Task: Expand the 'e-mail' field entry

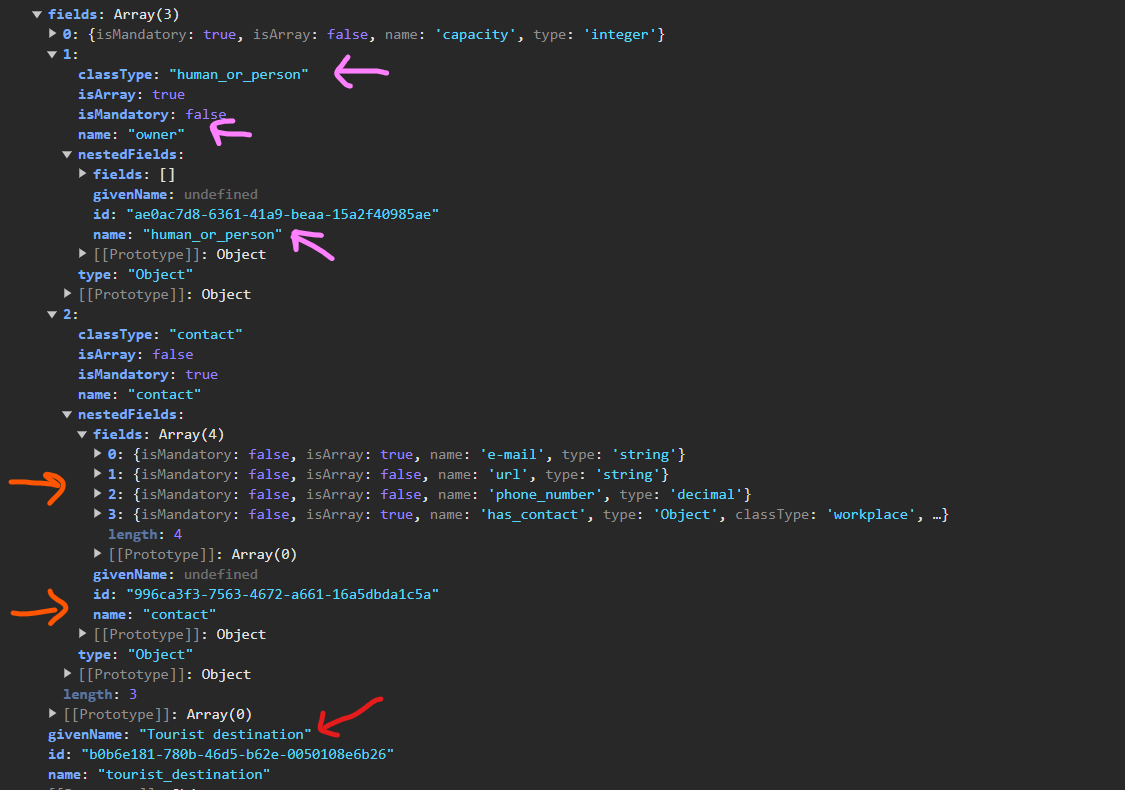Action: (98, 455)
